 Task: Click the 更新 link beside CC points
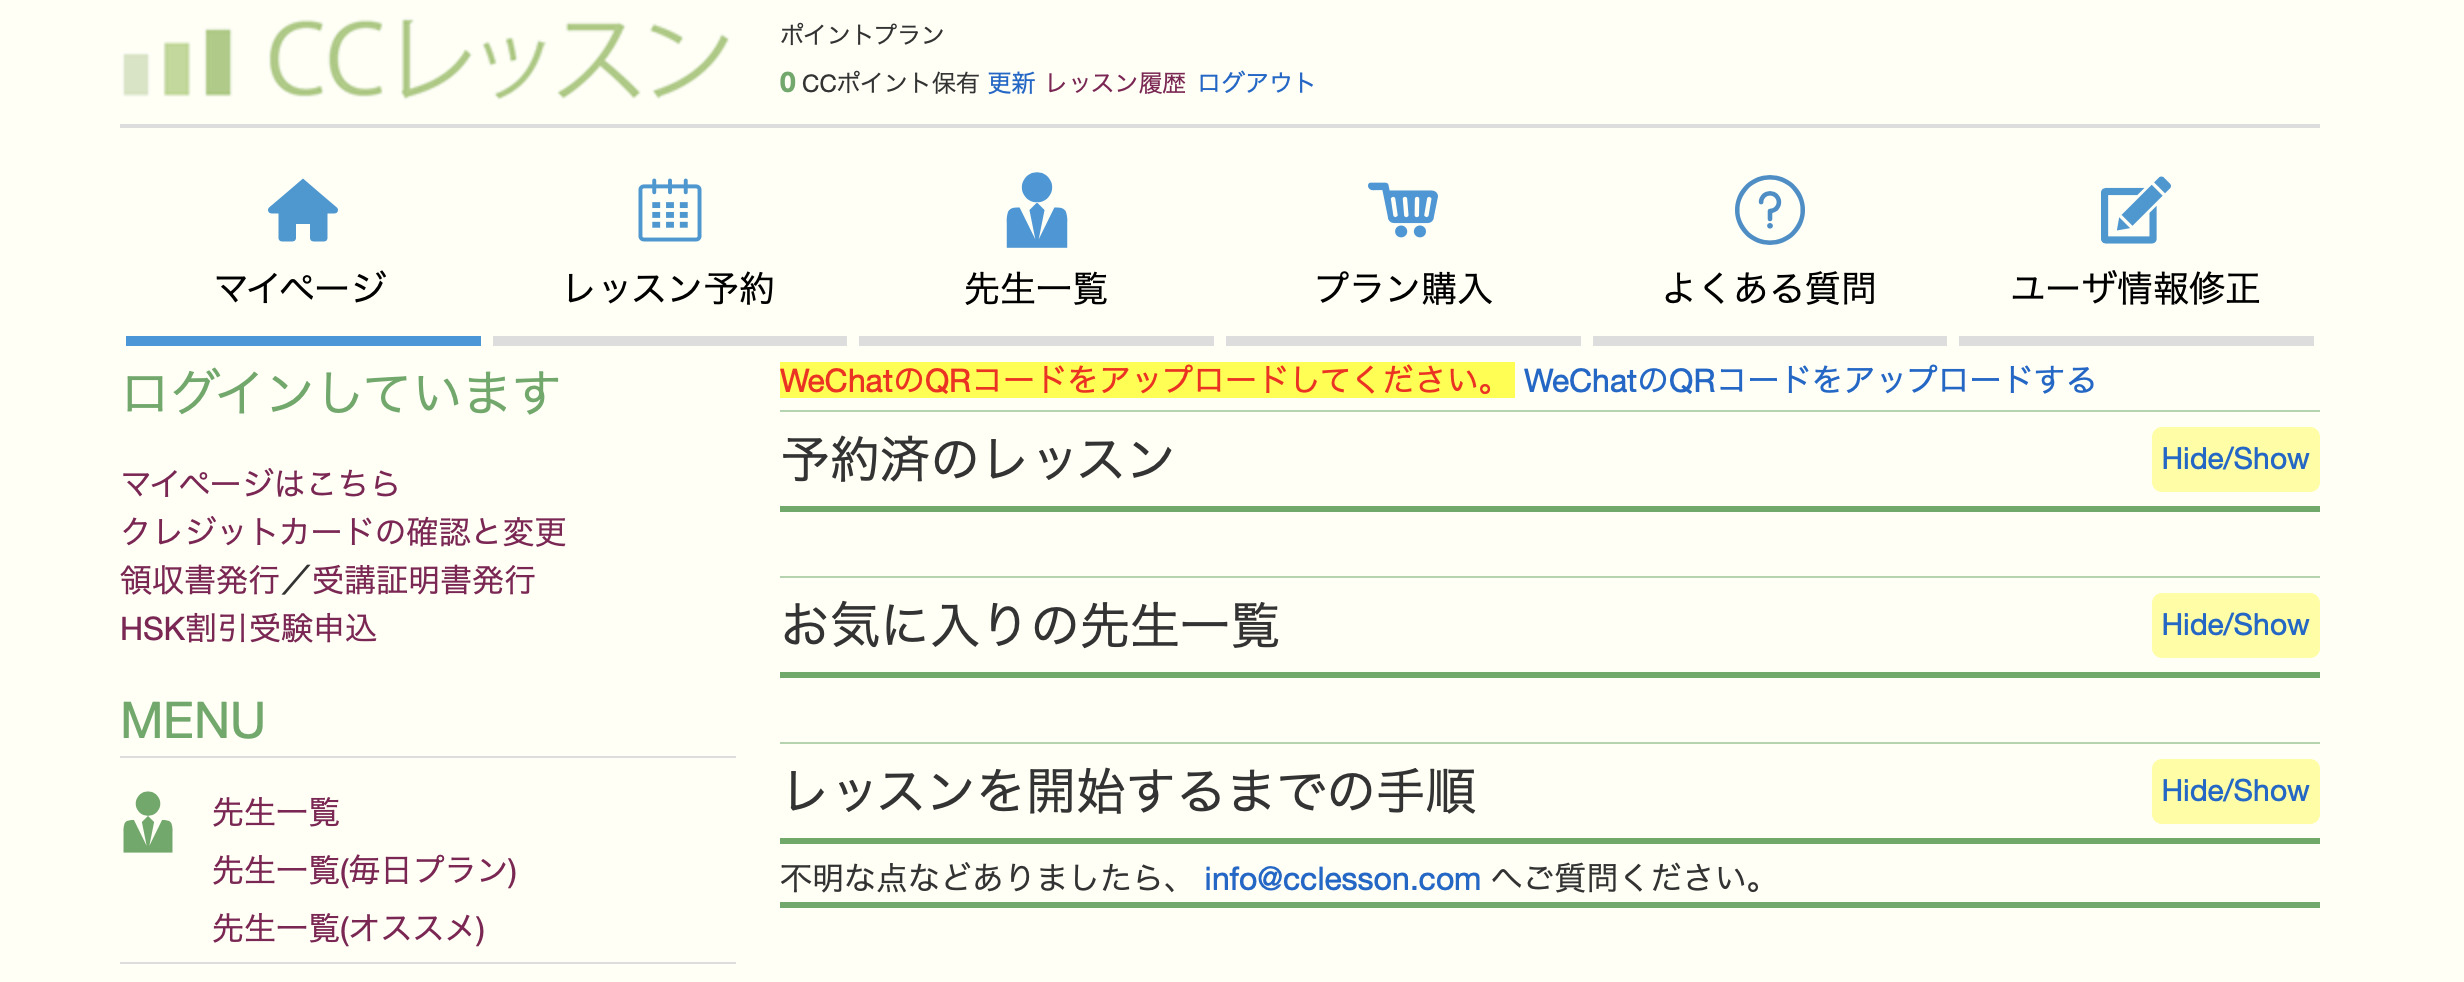1011,83
